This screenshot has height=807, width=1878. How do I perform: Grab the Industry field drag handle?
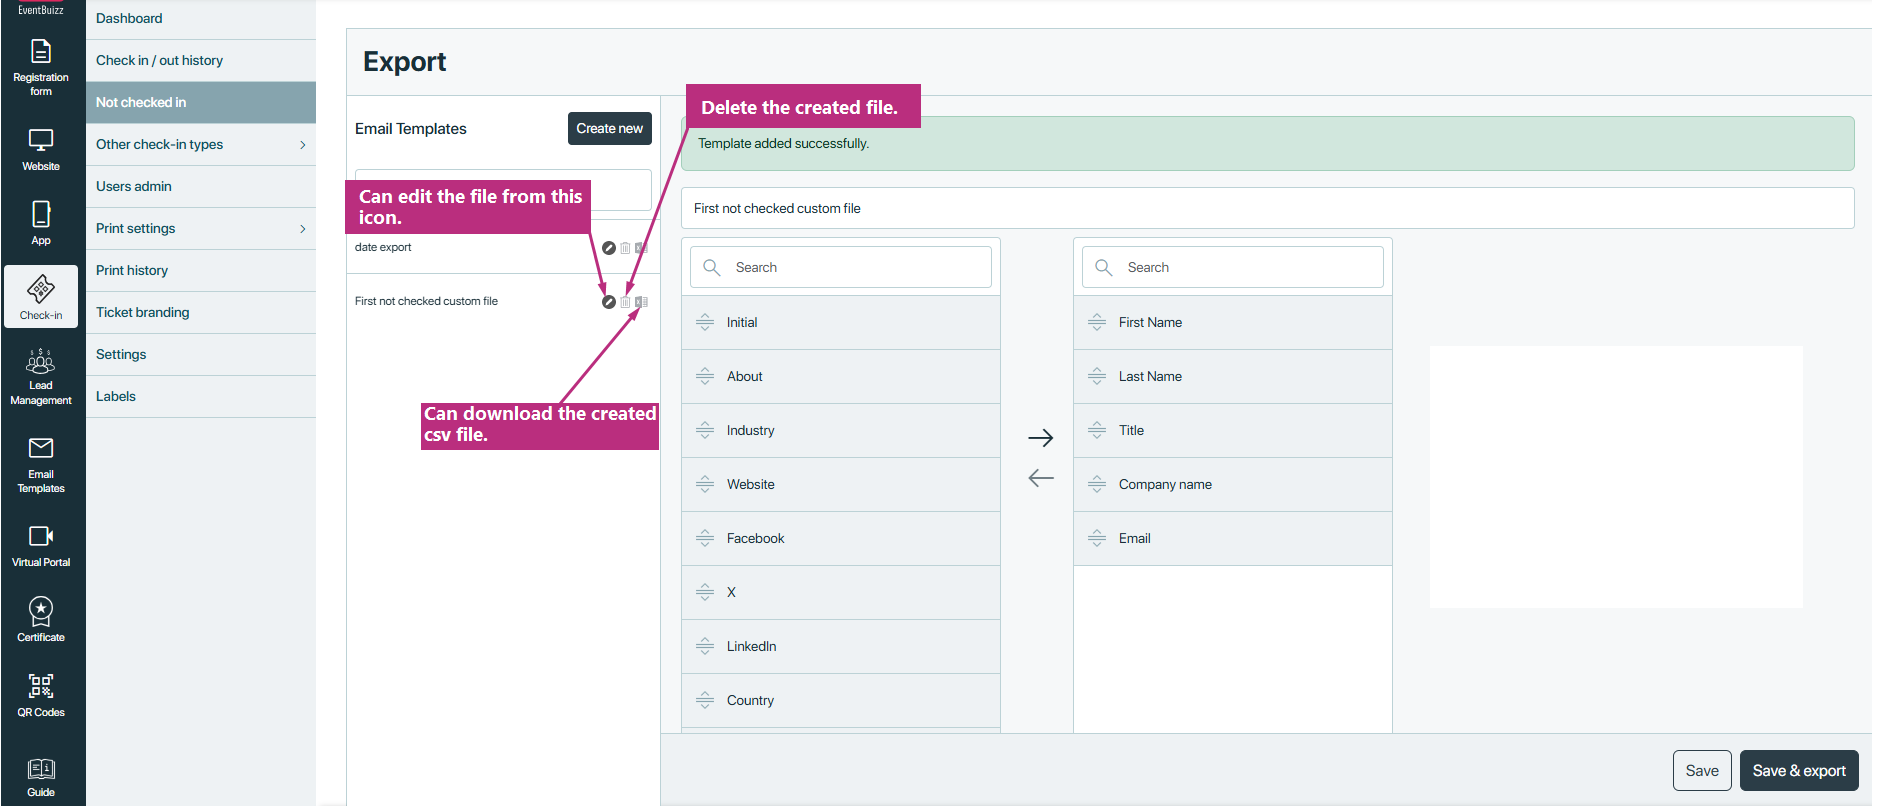(x=705, y=431)
